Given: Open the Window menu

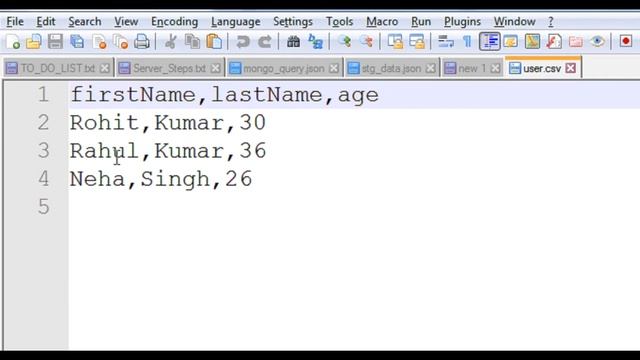Looking at the screenshot, I should pyautogui.click(x=514, y=22).
